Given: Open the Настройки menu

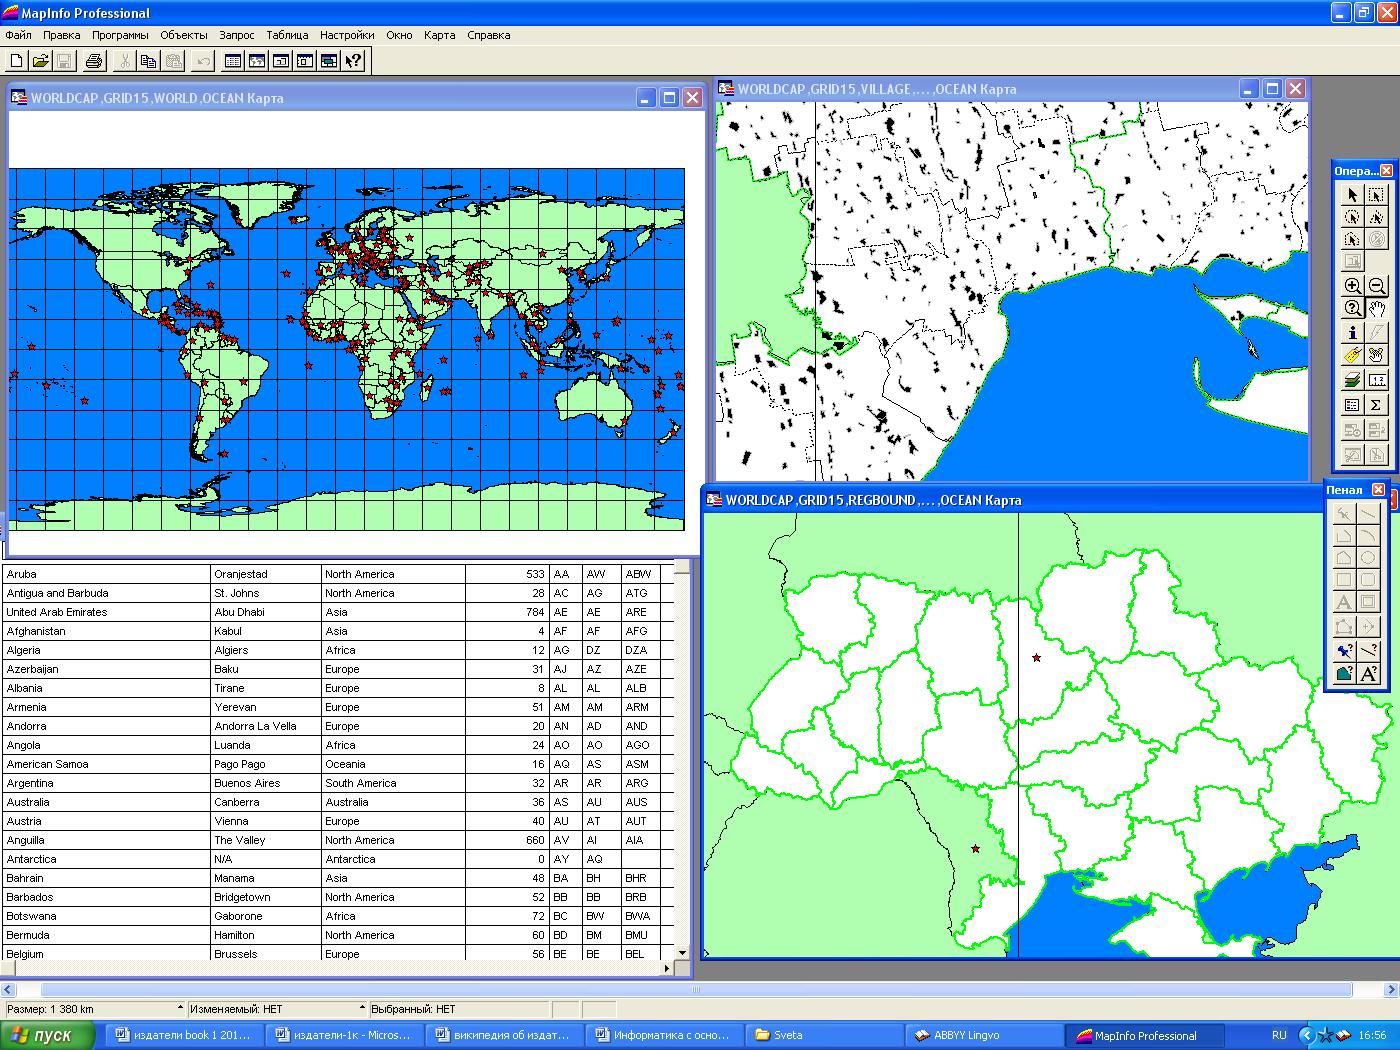Looking at the screenshot, I should [347, 35].
